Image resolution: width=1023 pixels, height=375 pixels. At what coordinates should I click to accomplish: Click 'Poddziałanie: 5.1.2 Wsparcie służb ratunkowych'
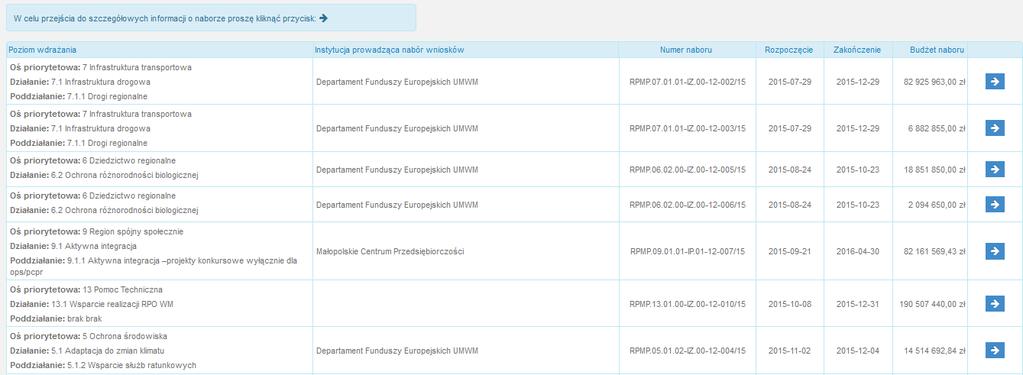pyautogui.click(x=103, y=365)
